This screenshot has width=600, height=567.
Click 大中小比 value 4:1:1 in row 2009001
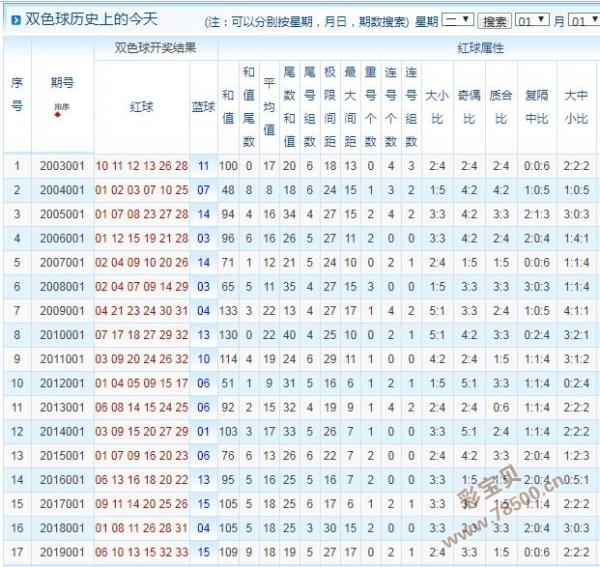pyautogui.click(x=576, y=310)
